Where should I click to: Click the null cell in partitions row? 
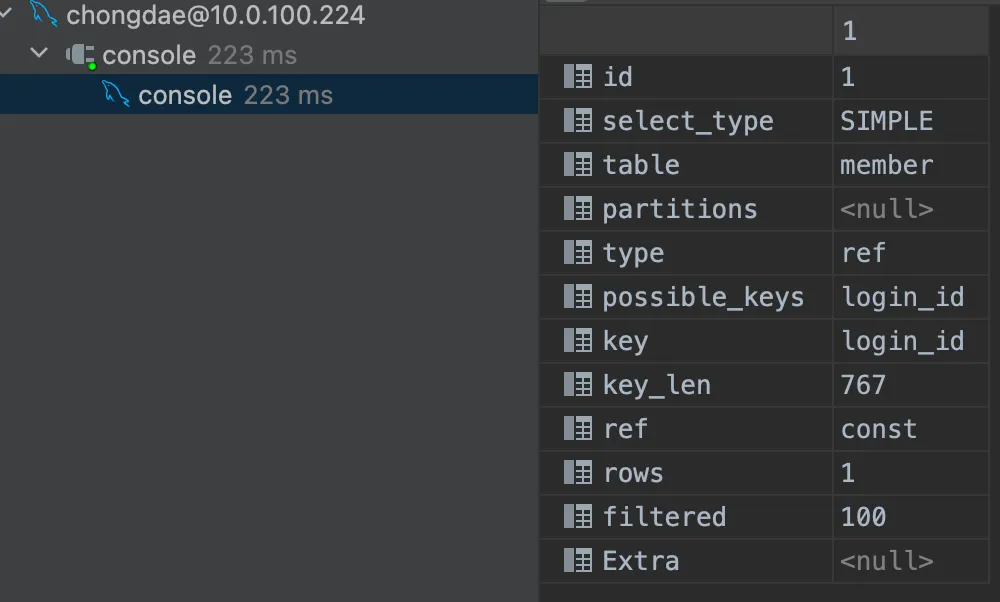click(887, 209)
